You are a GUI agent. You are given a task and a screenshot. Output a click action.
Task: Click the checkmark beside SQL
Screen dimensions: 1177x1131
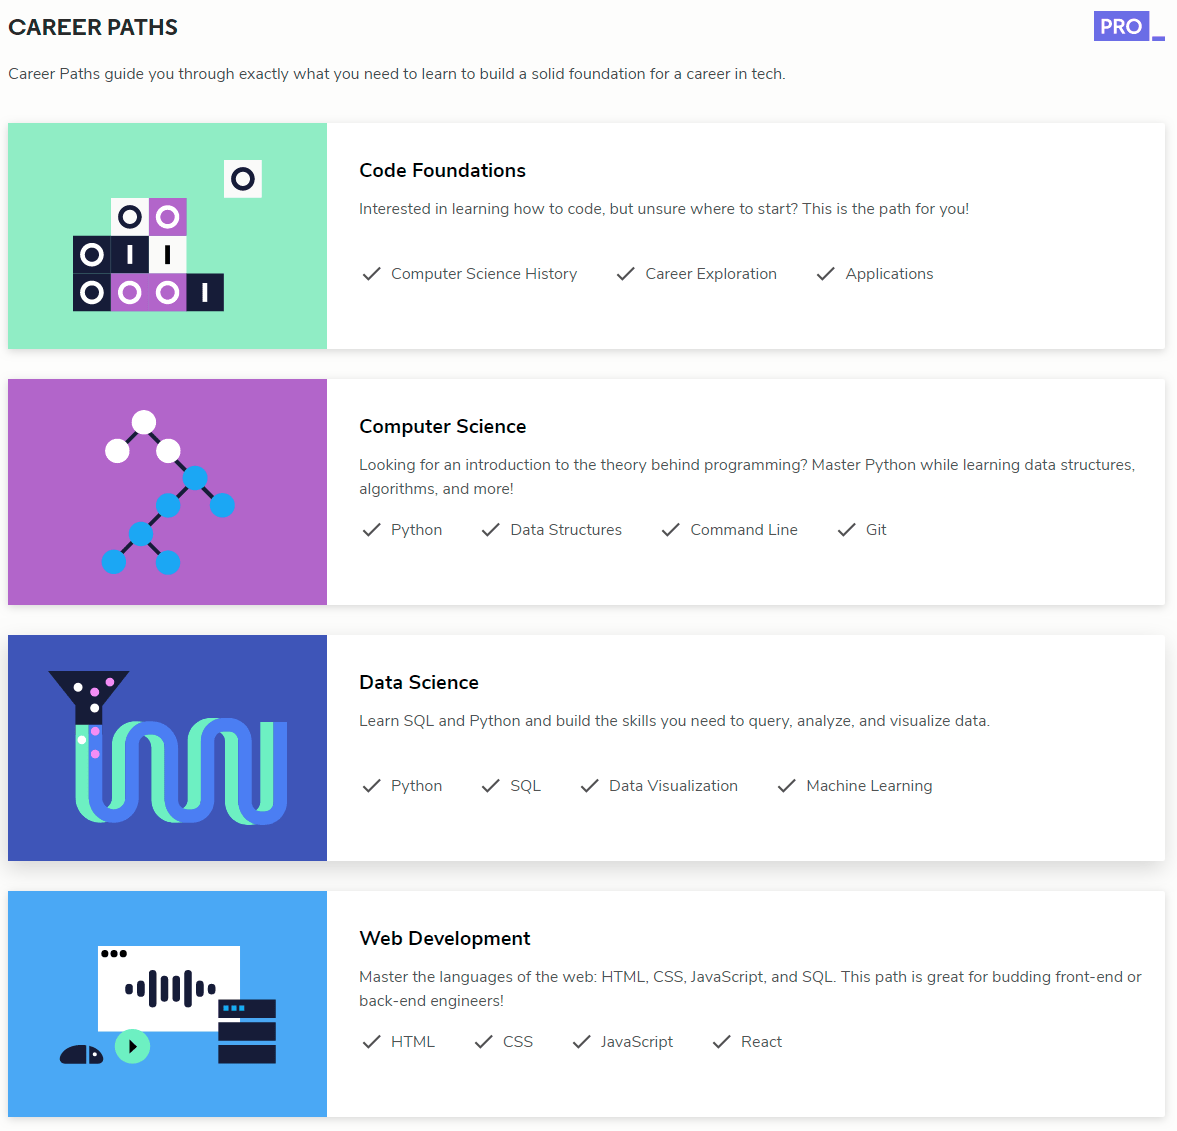[490, 786]
